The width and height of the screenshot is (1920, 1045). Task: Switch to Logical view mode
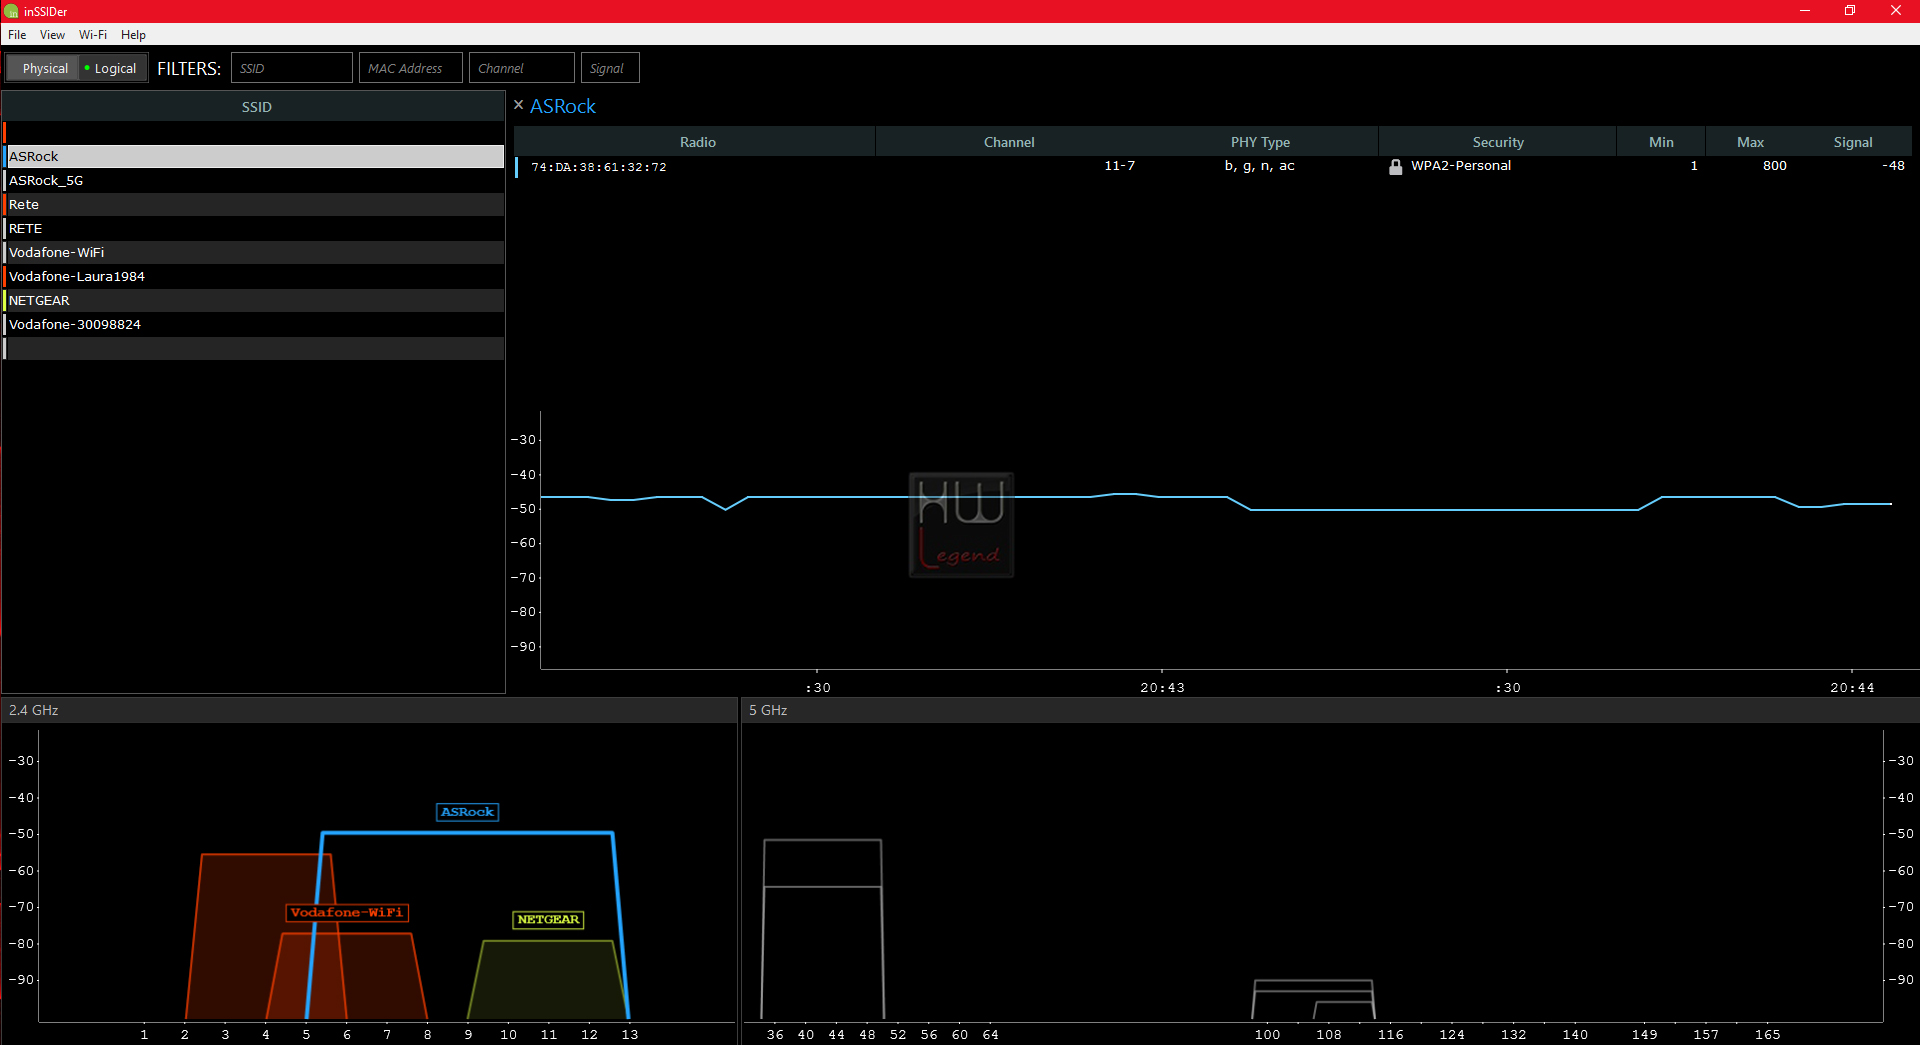pyautogui.click(x=113, y=68)
